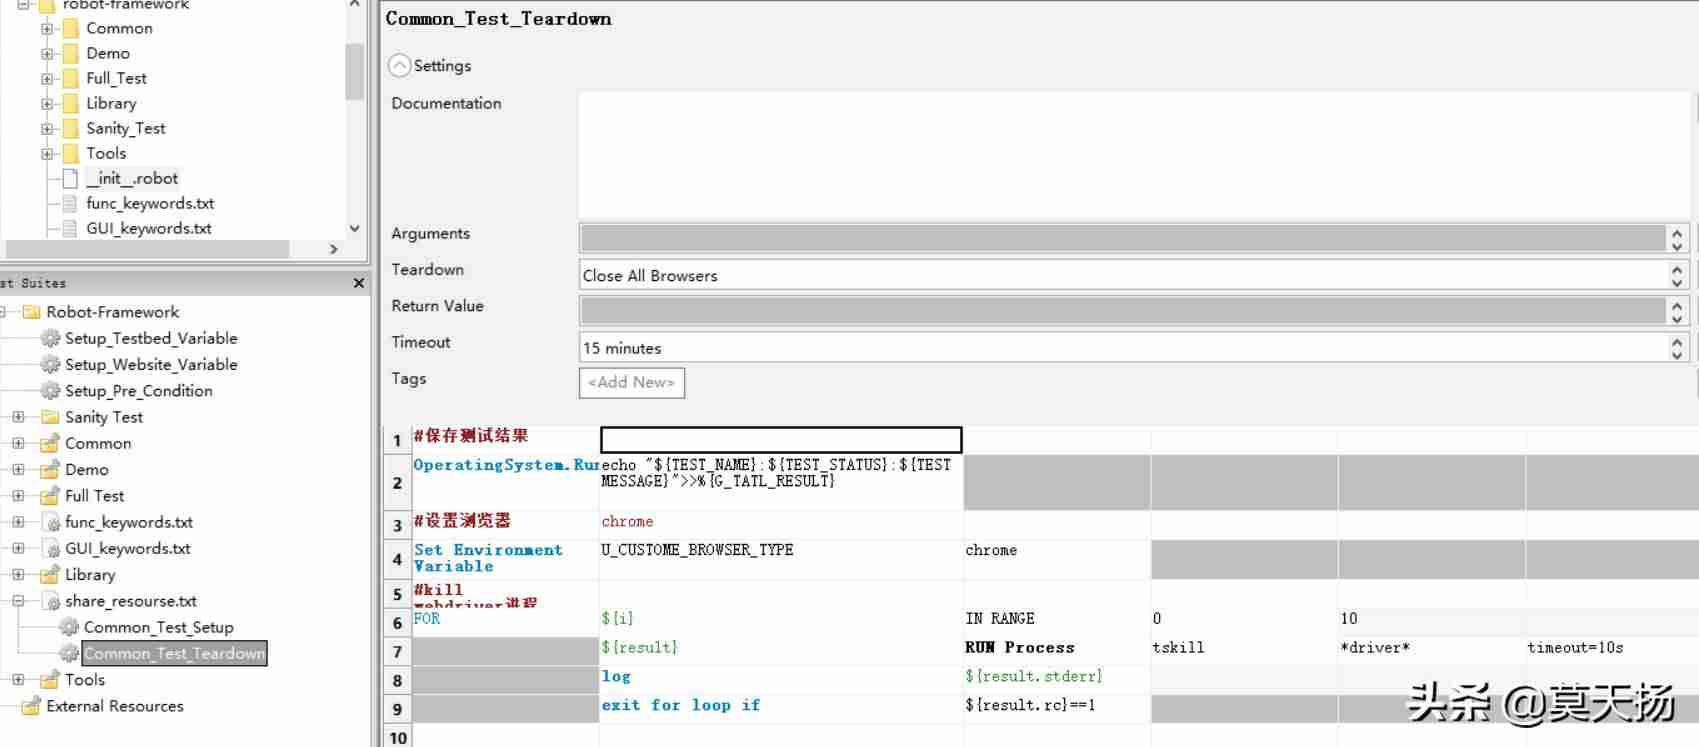The width and height of the screenshot is (1699, 747).
Task: Click the __init__.robot file icon
Action: tap(70, 178)
